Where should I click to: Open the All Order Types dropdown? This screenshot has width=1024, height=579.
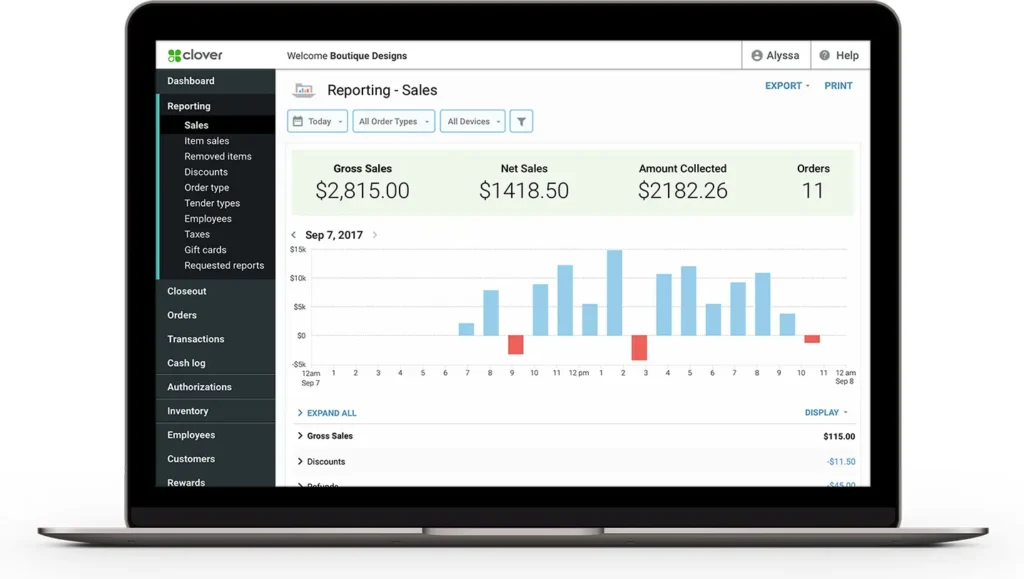click(x=394, y=121)
